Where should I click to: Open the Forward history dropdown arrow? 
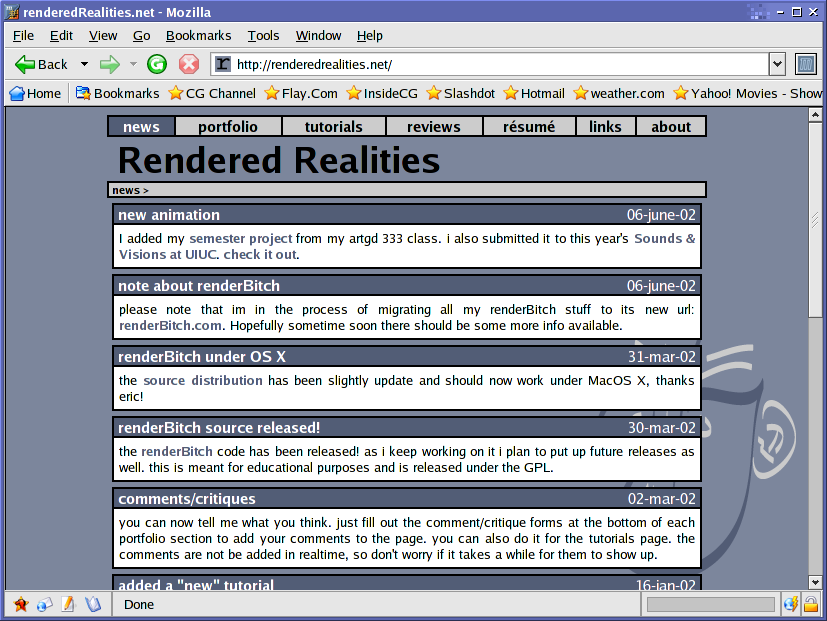pyautogui.click(x=133, y=64)
